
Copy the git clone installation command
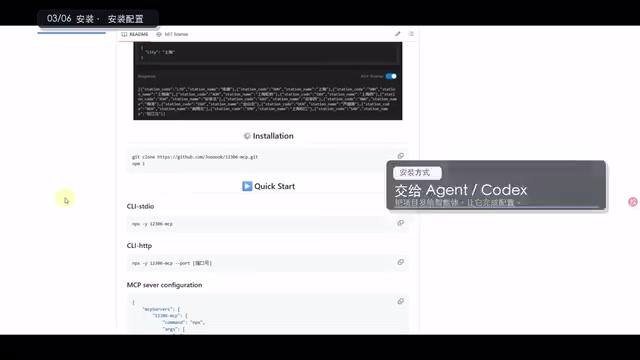point(400,156)
